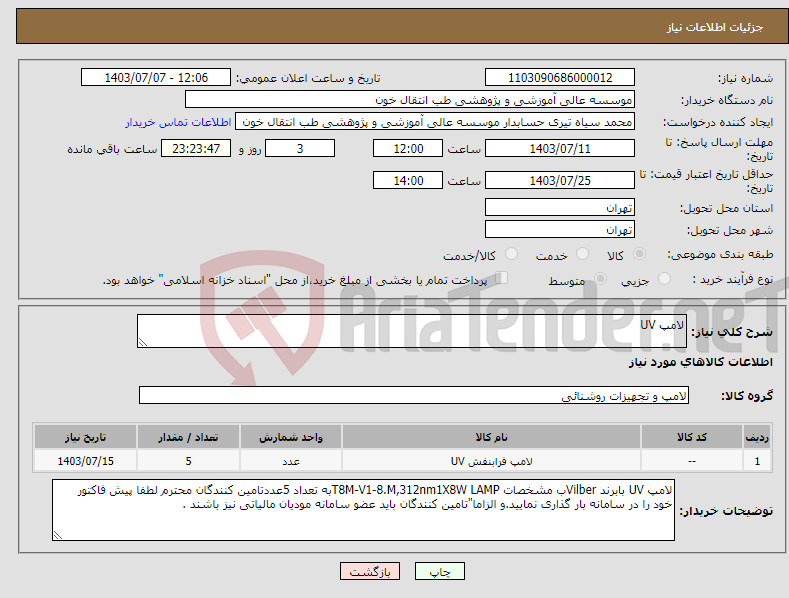Click the اطلاعات کالاهای مورد نیاز heading
The height and width of the screenshot is (598, 789).
(700, 362)
